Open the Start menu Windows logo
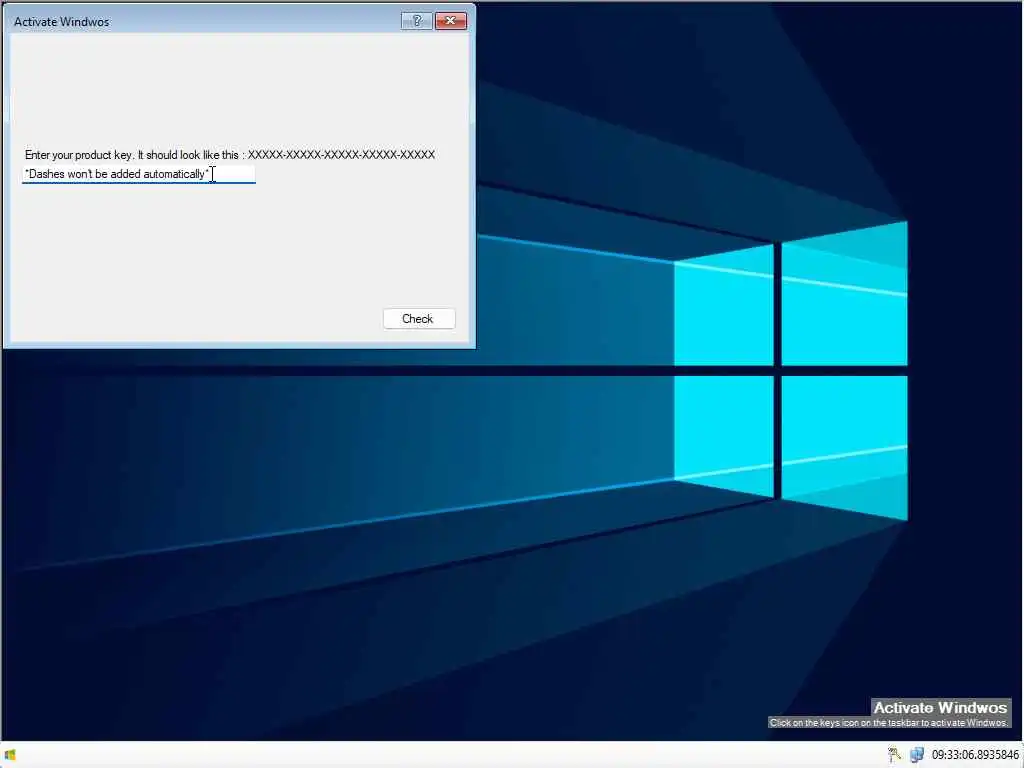Viewport: 1024px width, 768px height. coord(10,755)
